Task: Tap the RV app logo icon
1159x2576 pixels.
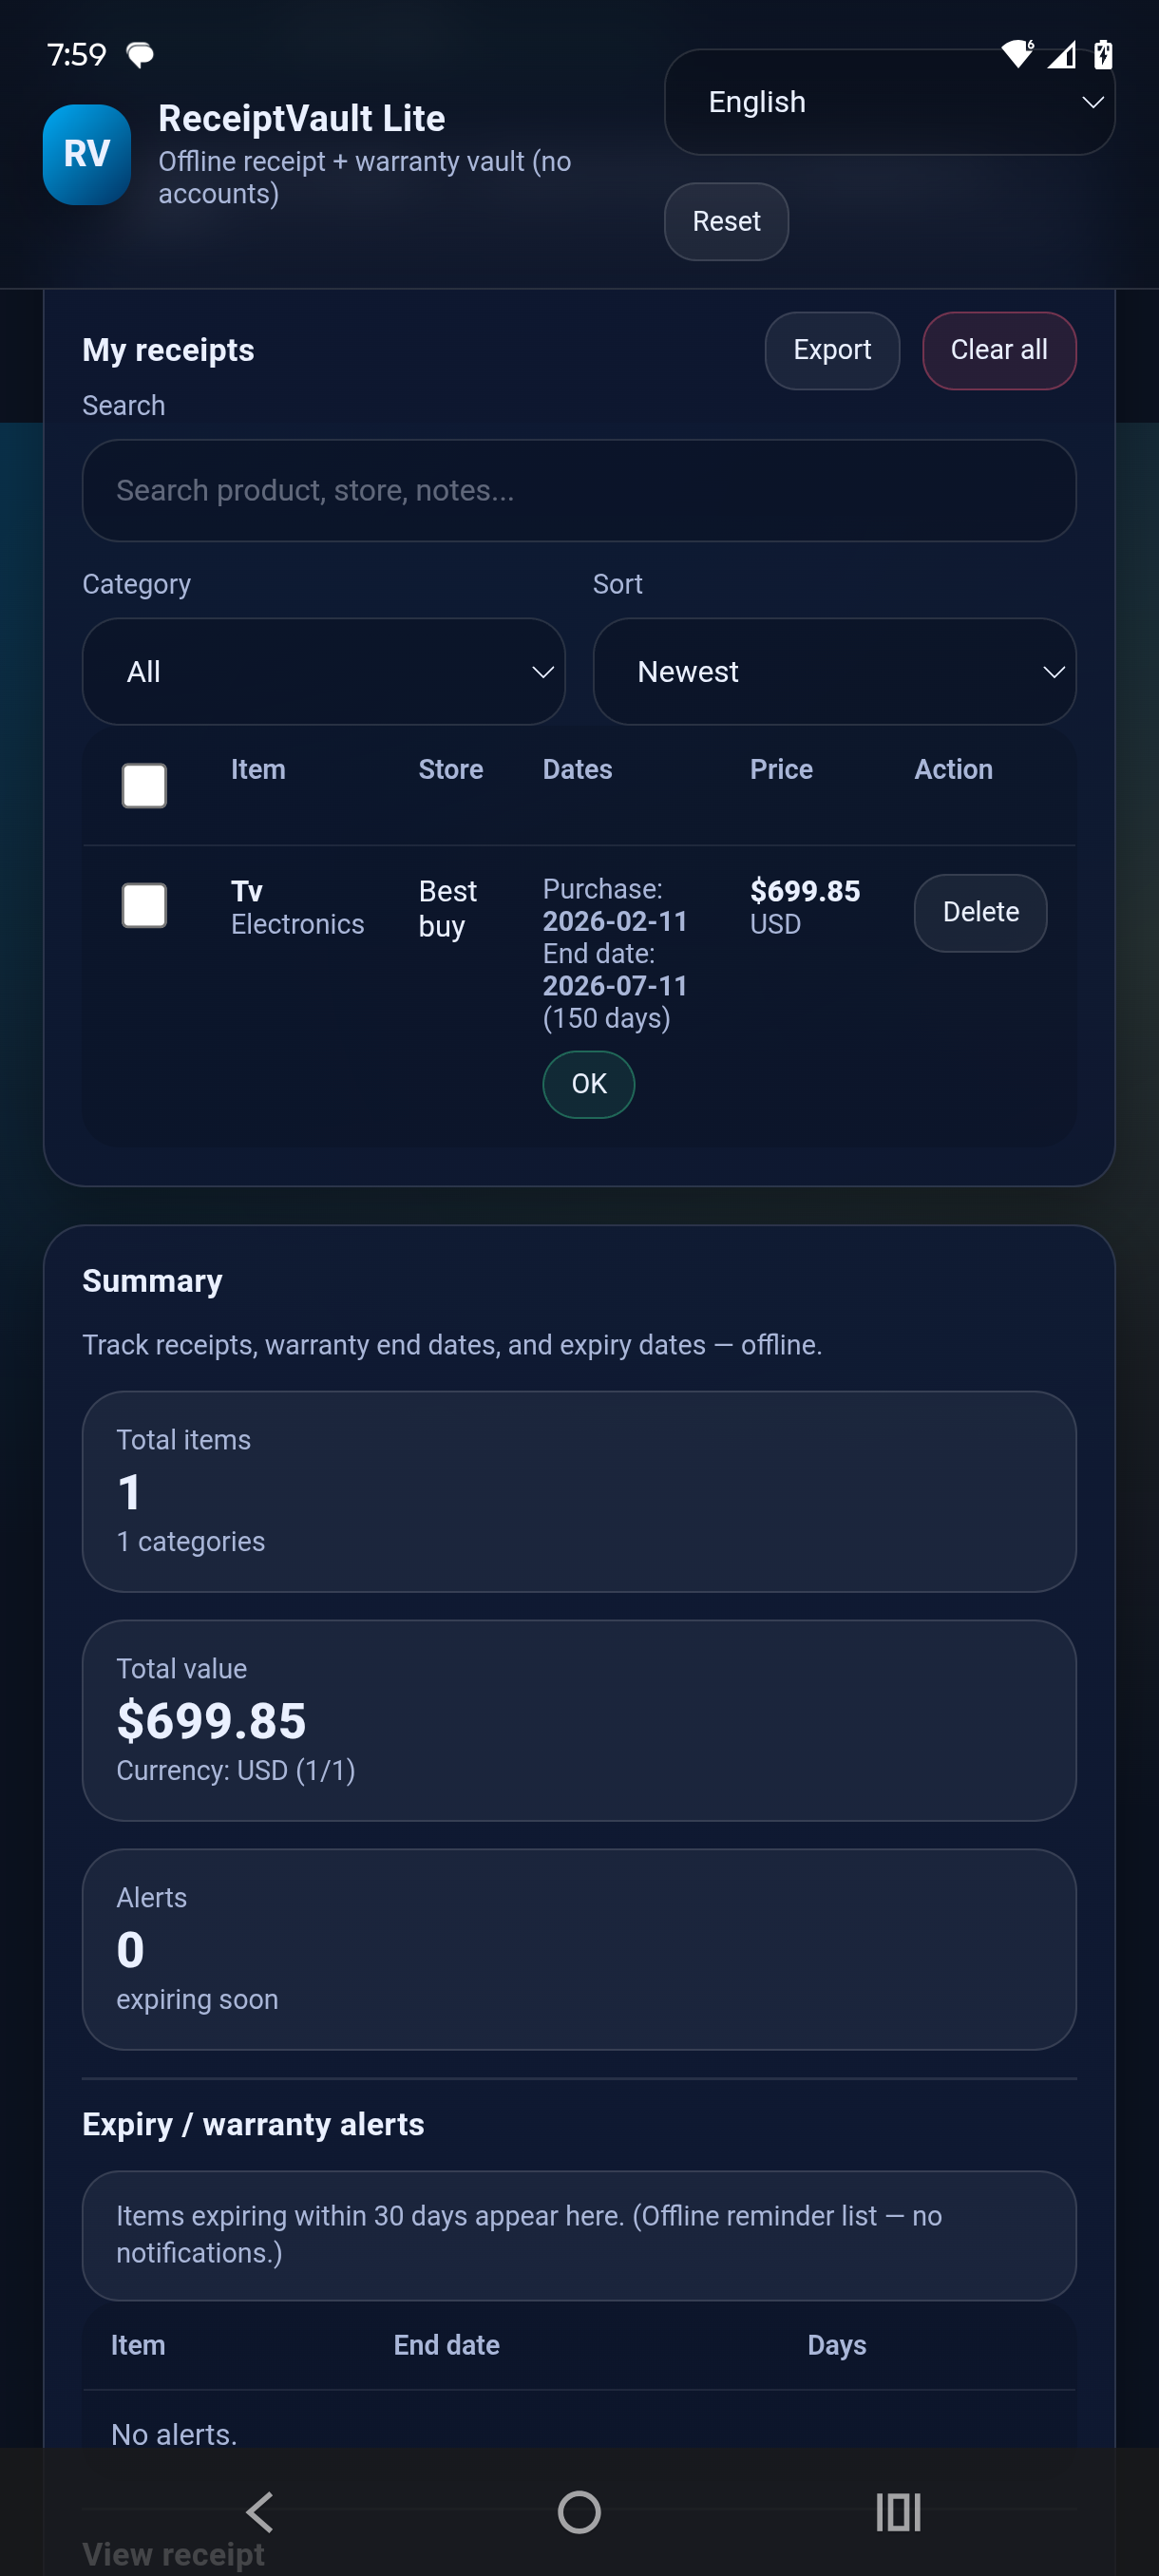Action: click(x=87, y=155)
